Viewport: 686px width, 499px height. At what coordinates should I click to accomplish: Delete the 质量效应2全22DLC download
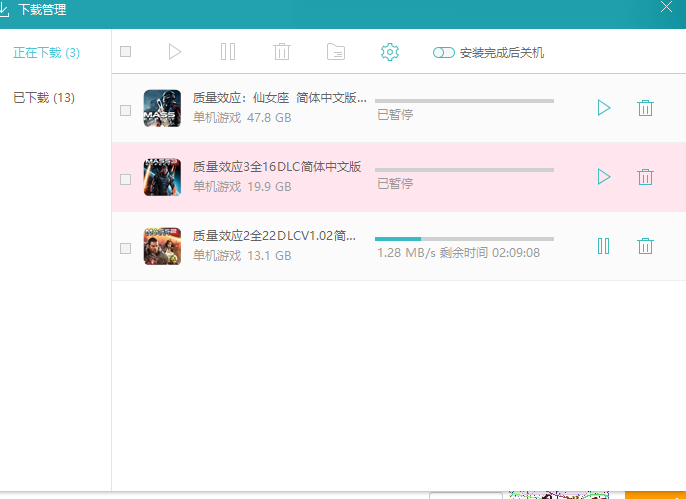(x=645, y=246)
